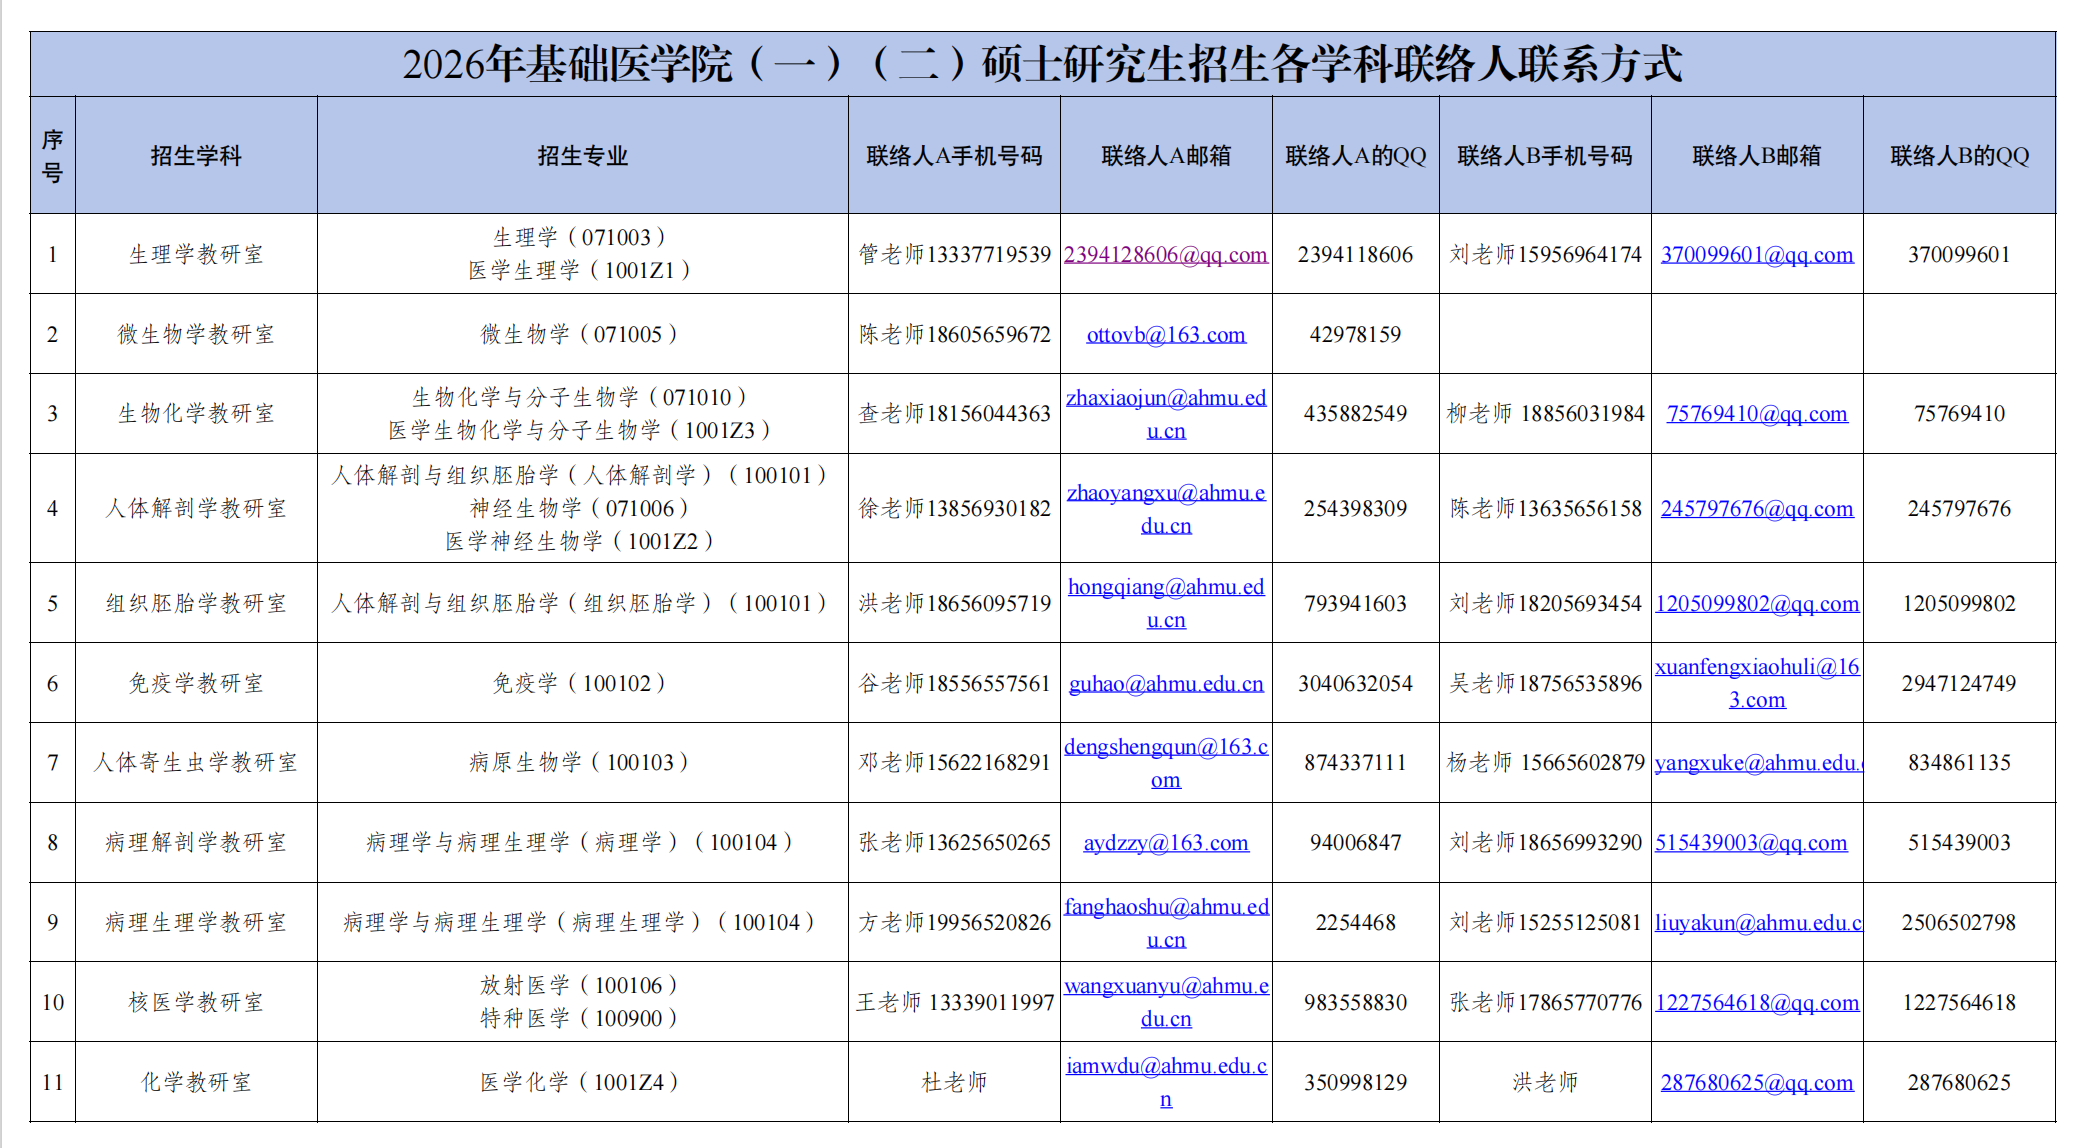Open the 2394128606@qq.com email link
Screen dimensions: 2084x1148
[1165, 255]
